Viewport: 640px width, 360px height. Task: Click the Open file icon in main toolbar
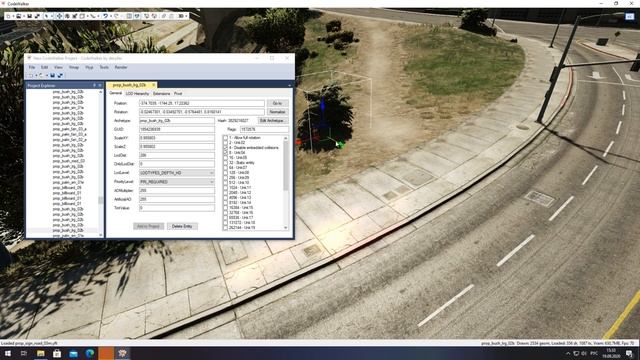click(x=18, y=16)
